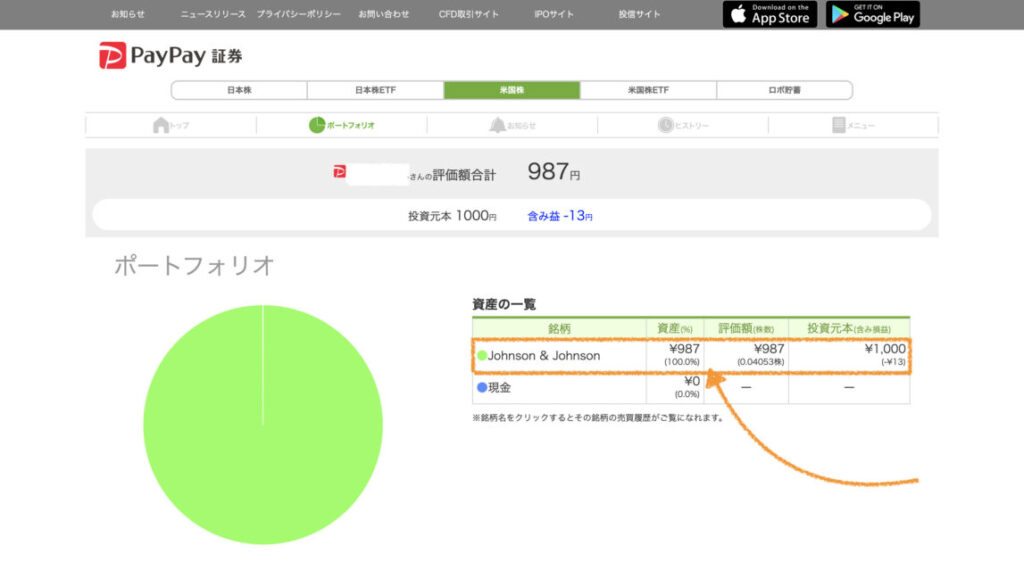Click the Johnson & Johnson stock name

pyautogui.click(x=543, y=356)
